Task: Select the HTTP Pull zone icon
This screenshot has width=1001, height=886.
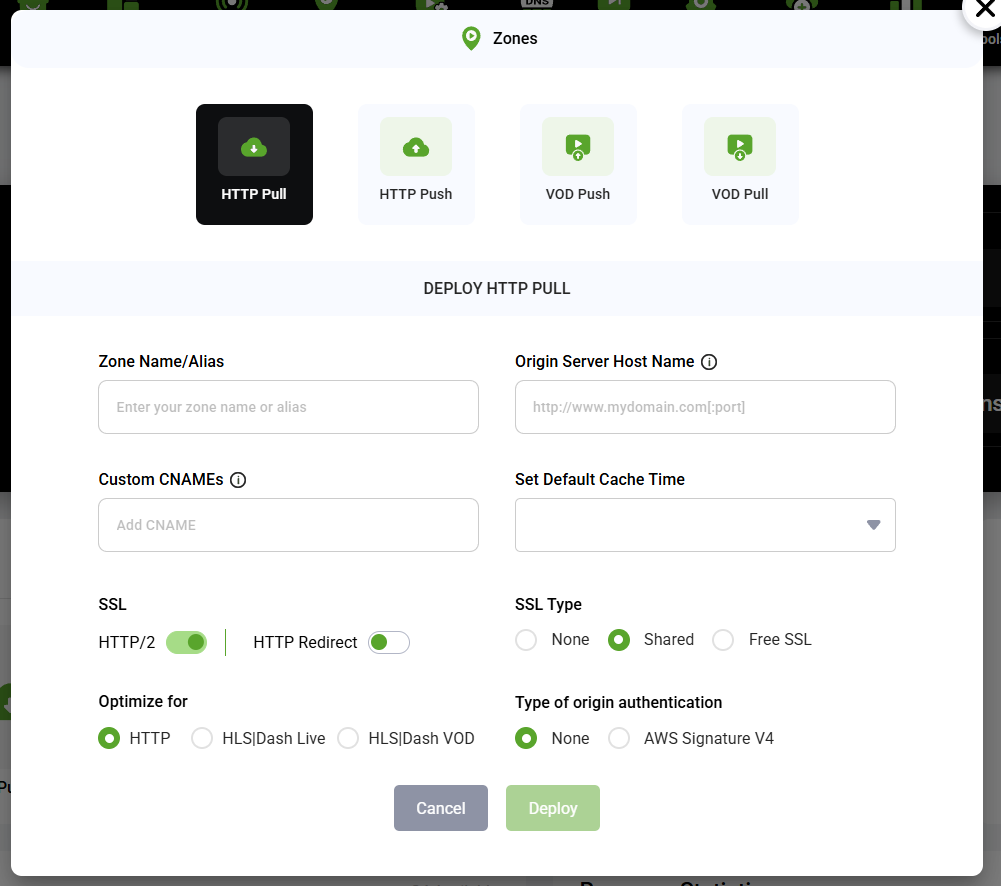Action: [254, 147]
